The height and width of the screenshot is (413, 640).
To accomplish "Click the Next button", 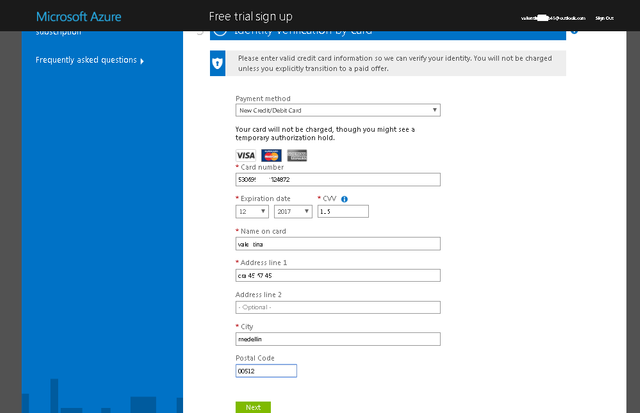I will coord(253,407).
